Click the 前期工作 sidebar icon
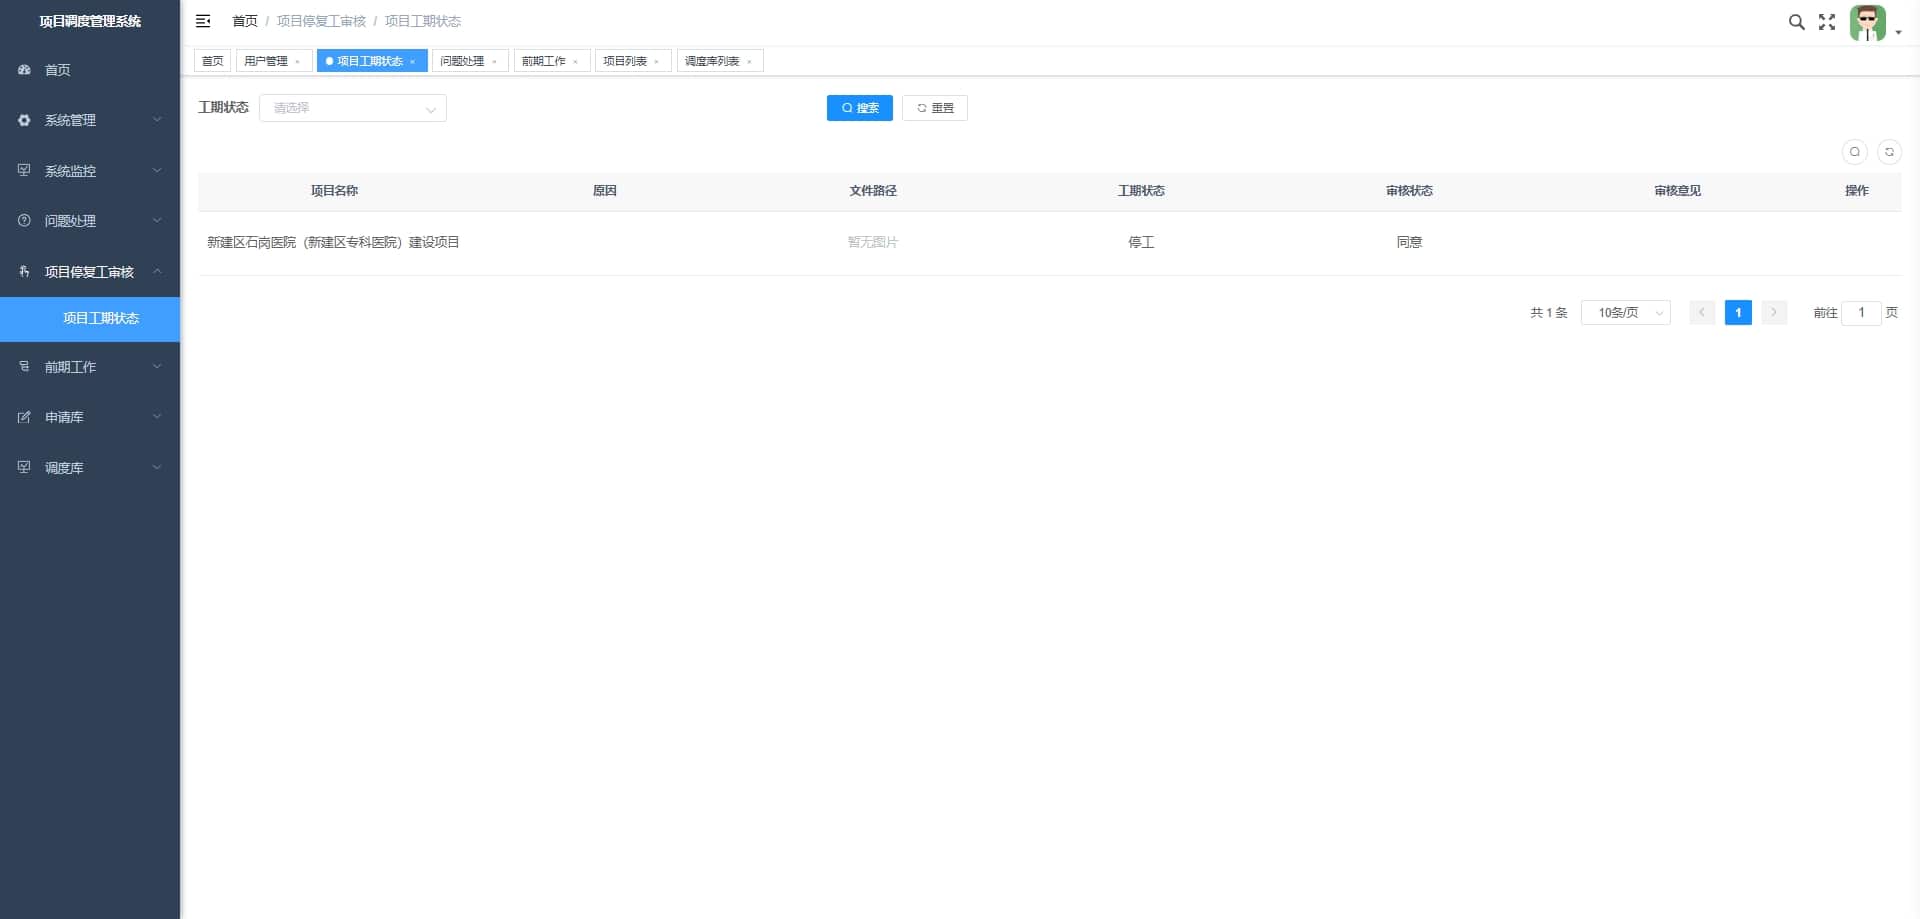1920x919 pixels. 24,366
